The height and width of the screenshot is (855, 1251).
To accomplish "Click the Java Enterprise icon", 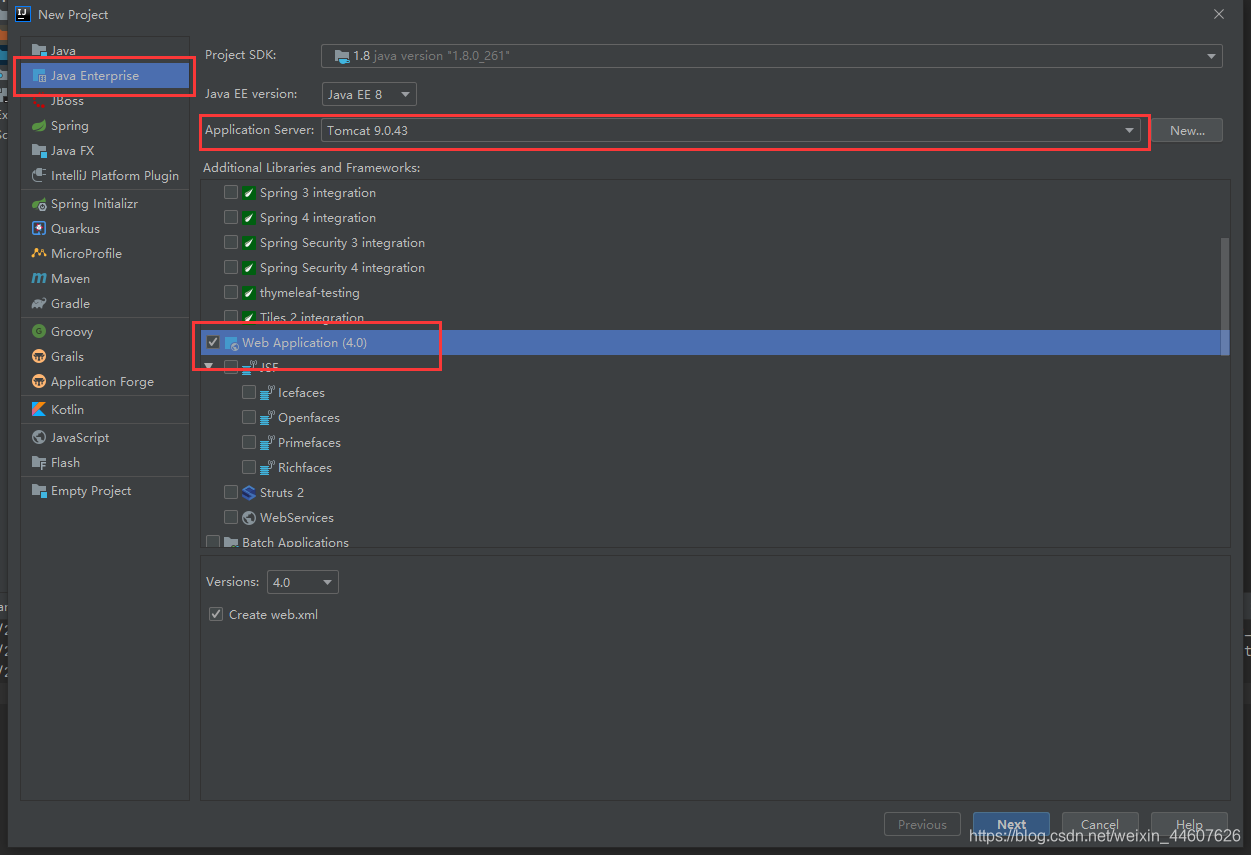I will point(39,76).
